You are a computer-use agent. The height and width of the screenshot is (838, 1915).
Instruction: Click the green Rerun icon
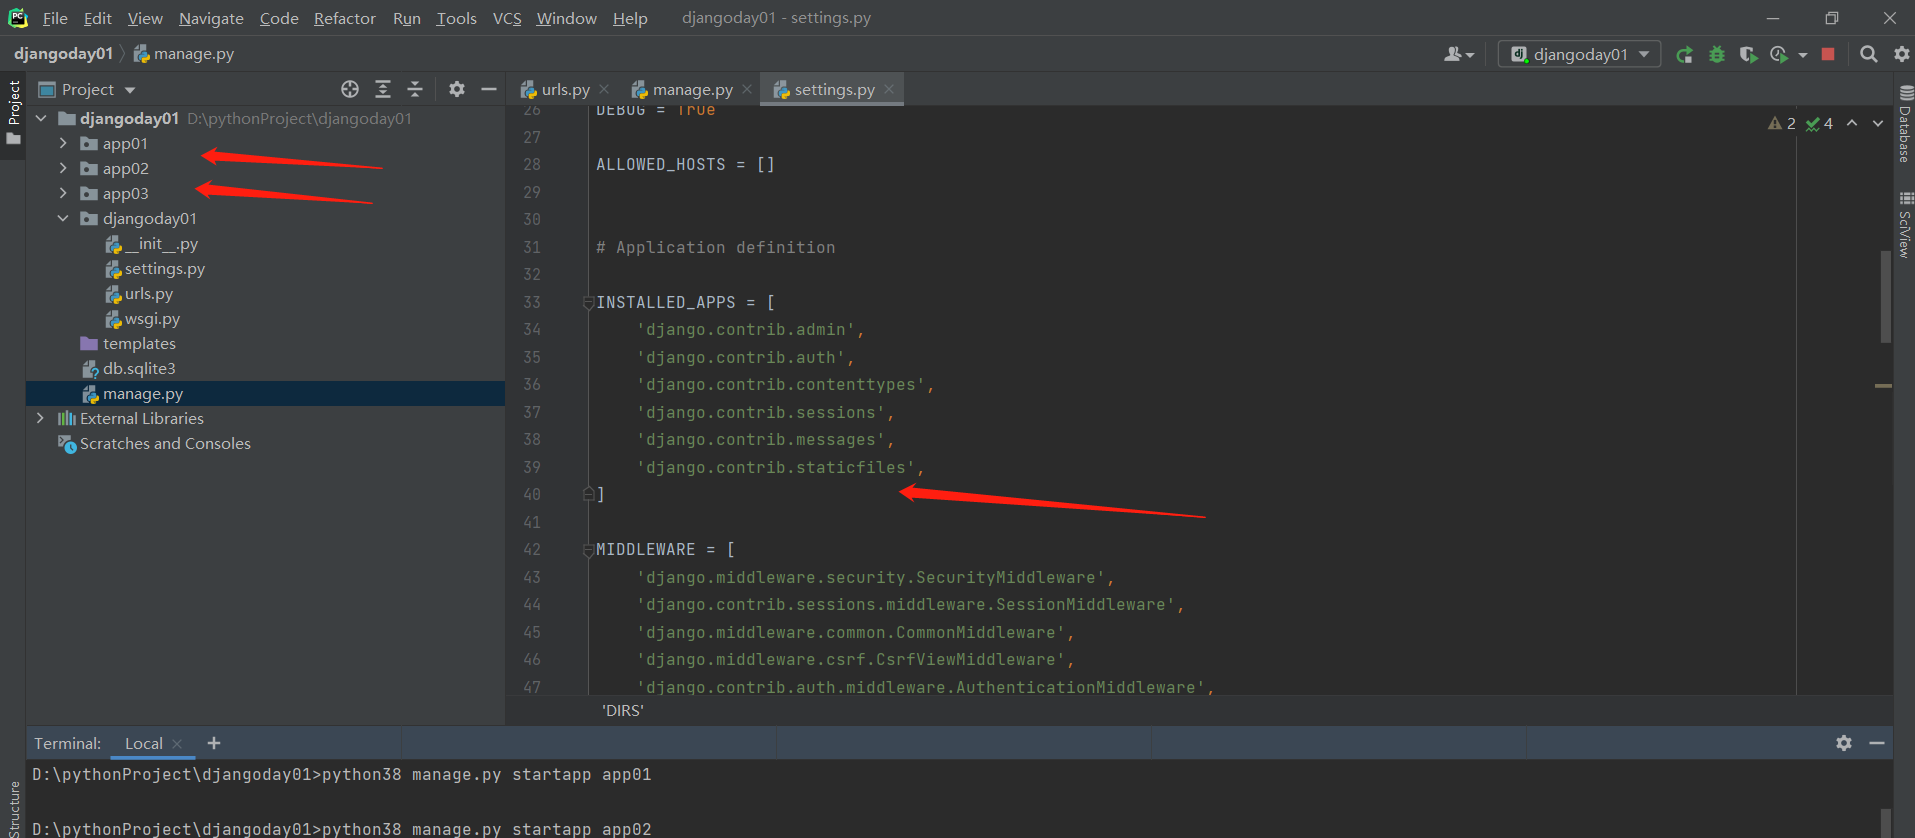coord(1685,54)
